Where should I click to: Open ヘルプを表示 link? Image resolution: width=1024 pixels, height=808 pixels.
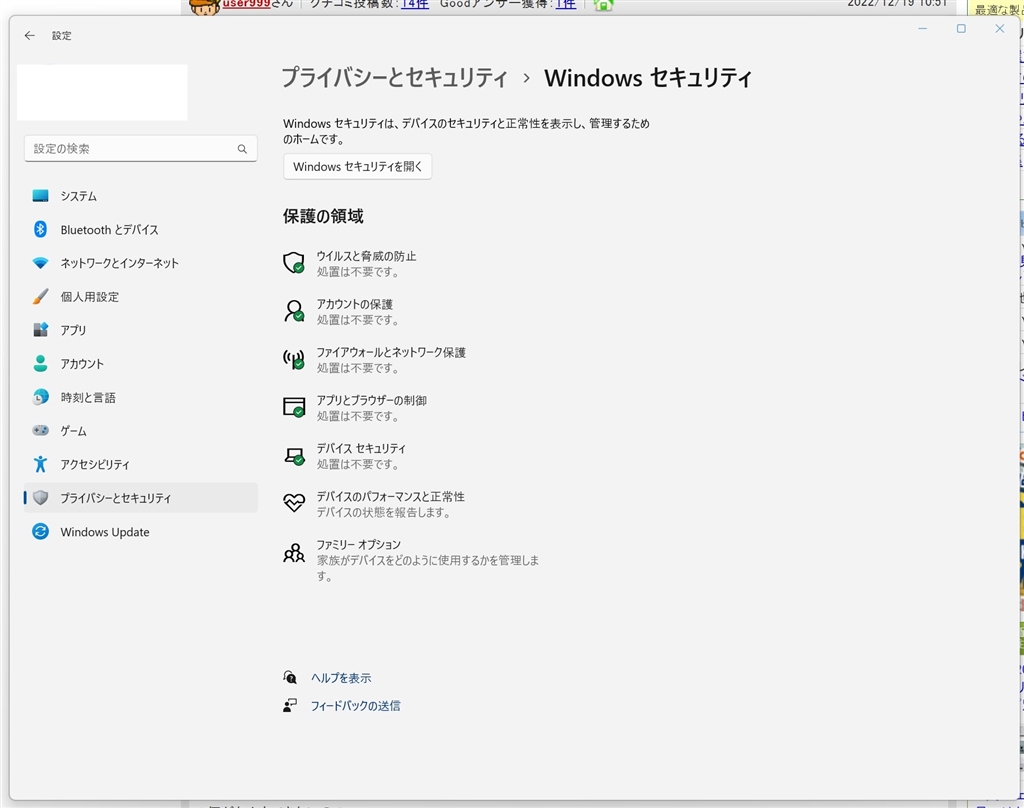pos(341,678)
